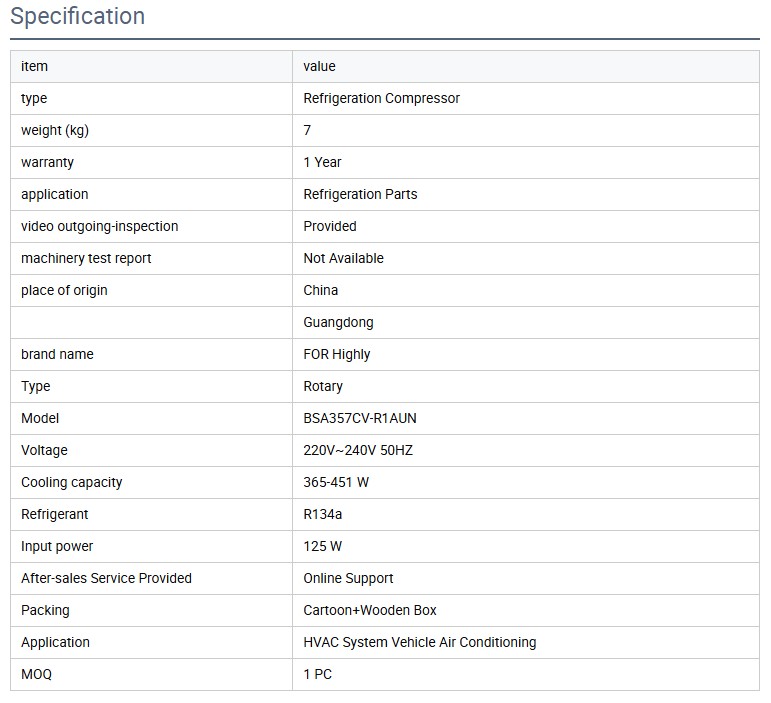
Task: Select the 'Cartoon+Wooden Box' packing value
Action: click(370, 610)
